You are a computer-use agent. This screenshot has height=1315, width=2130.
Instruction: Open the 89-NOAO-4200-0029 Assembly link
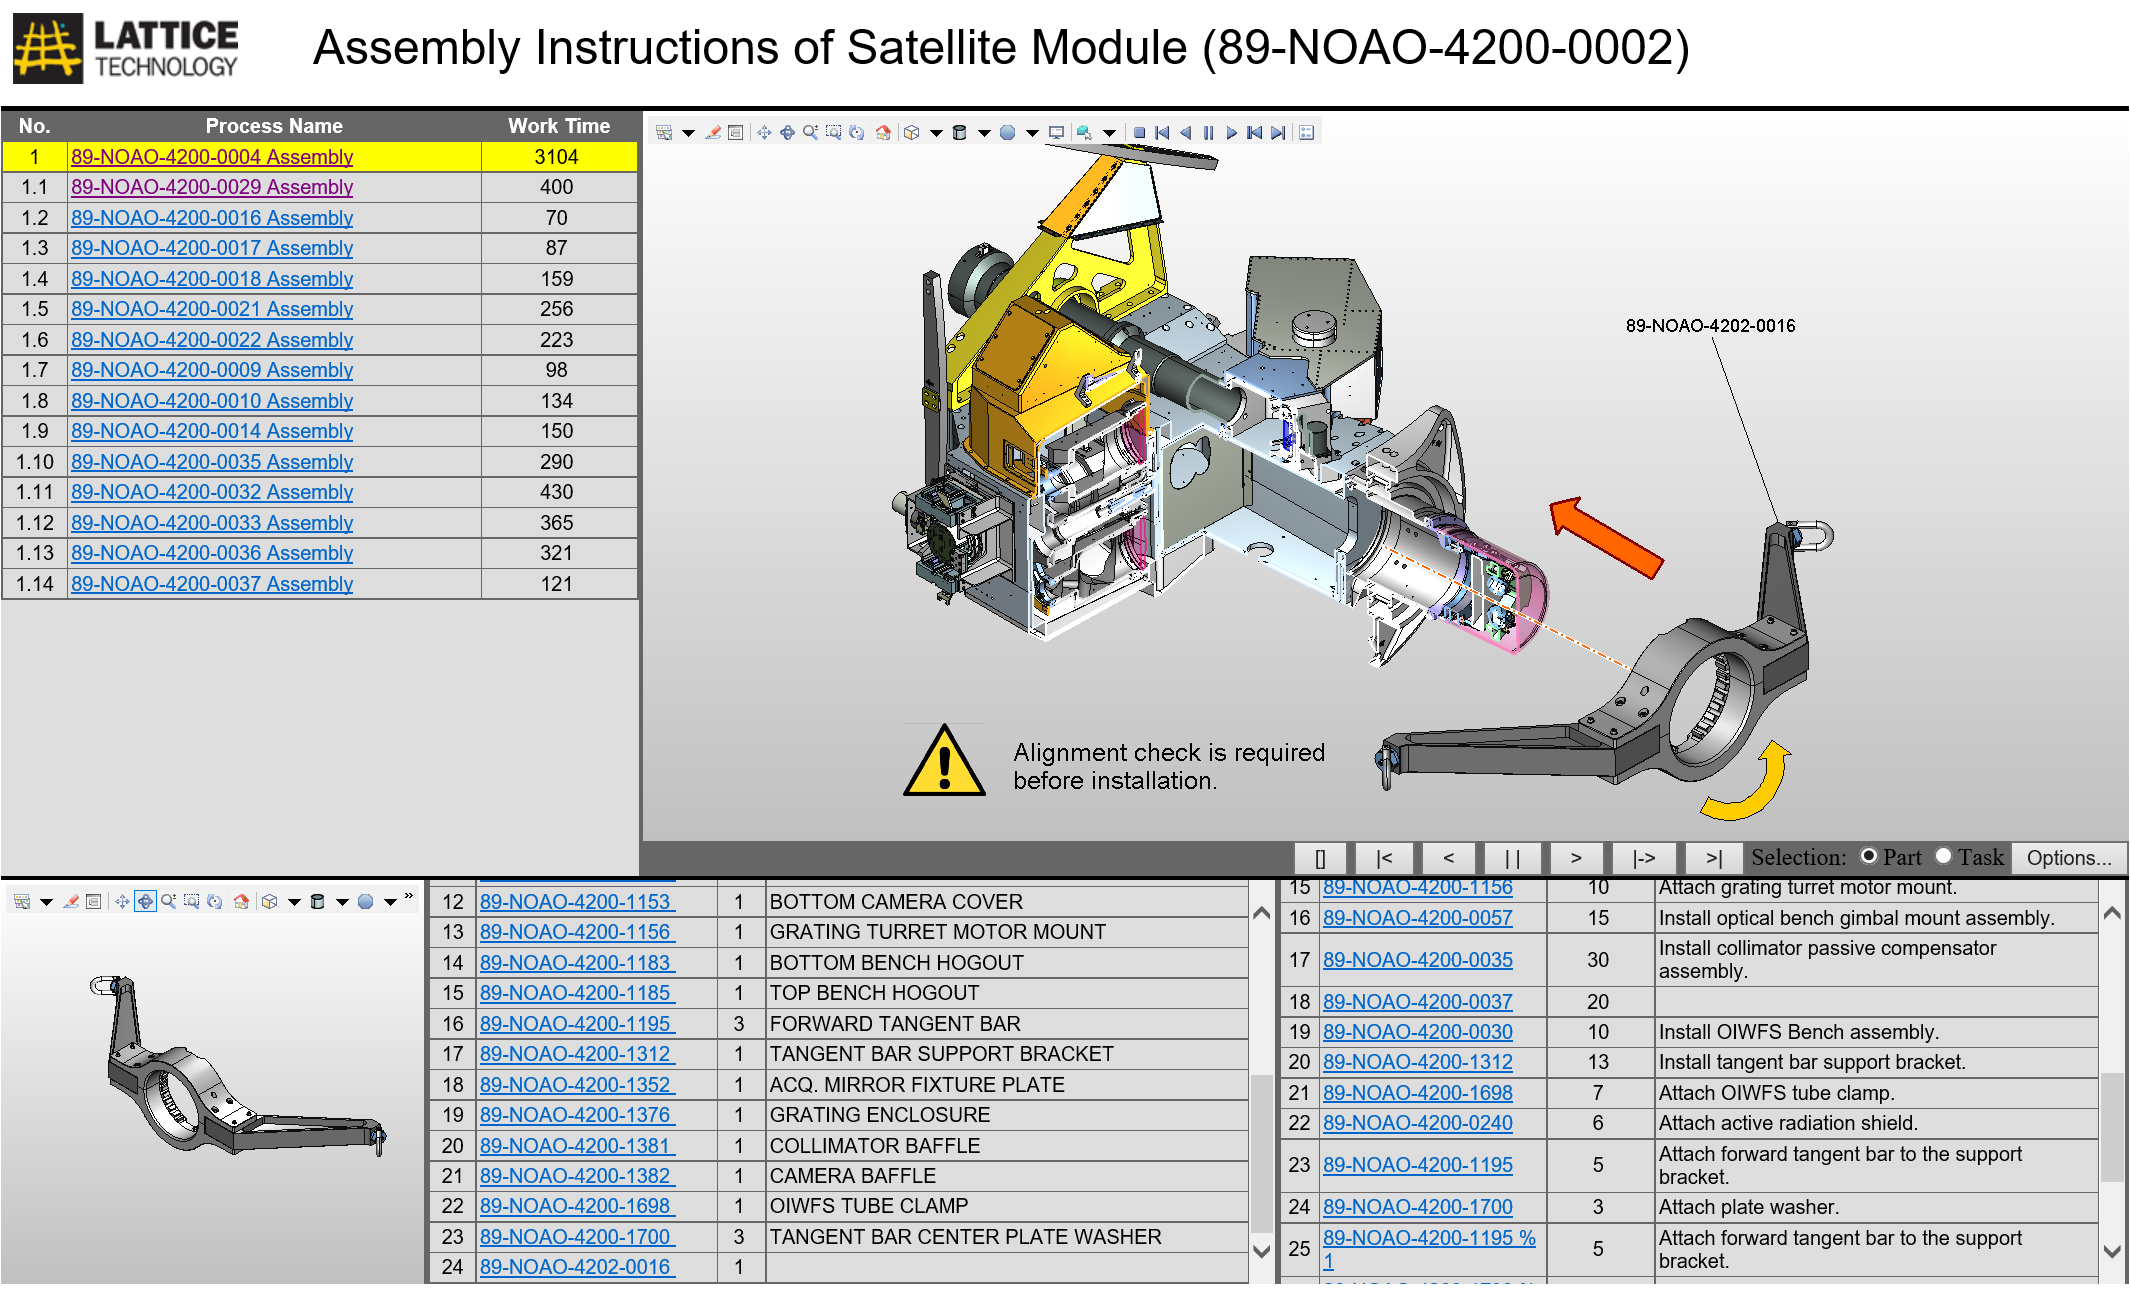pos(212,187)
